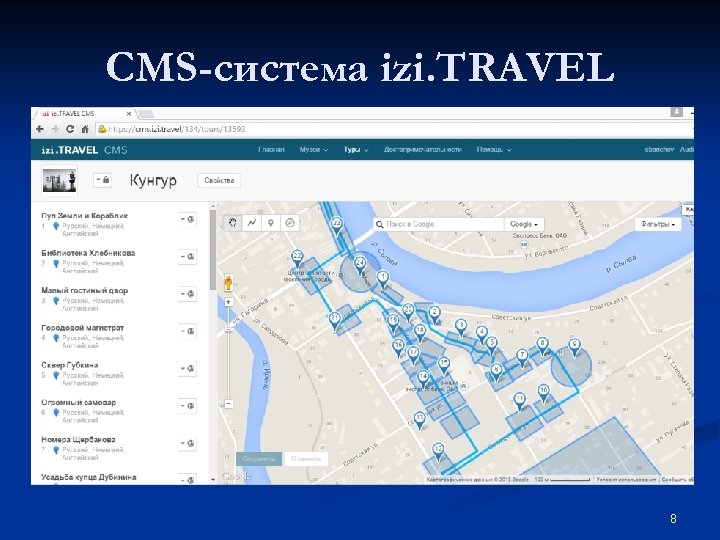Screen dimensions: 720x540
Task: Open actions dropdown for Городовой магистрат
Action: coord(187,331)
